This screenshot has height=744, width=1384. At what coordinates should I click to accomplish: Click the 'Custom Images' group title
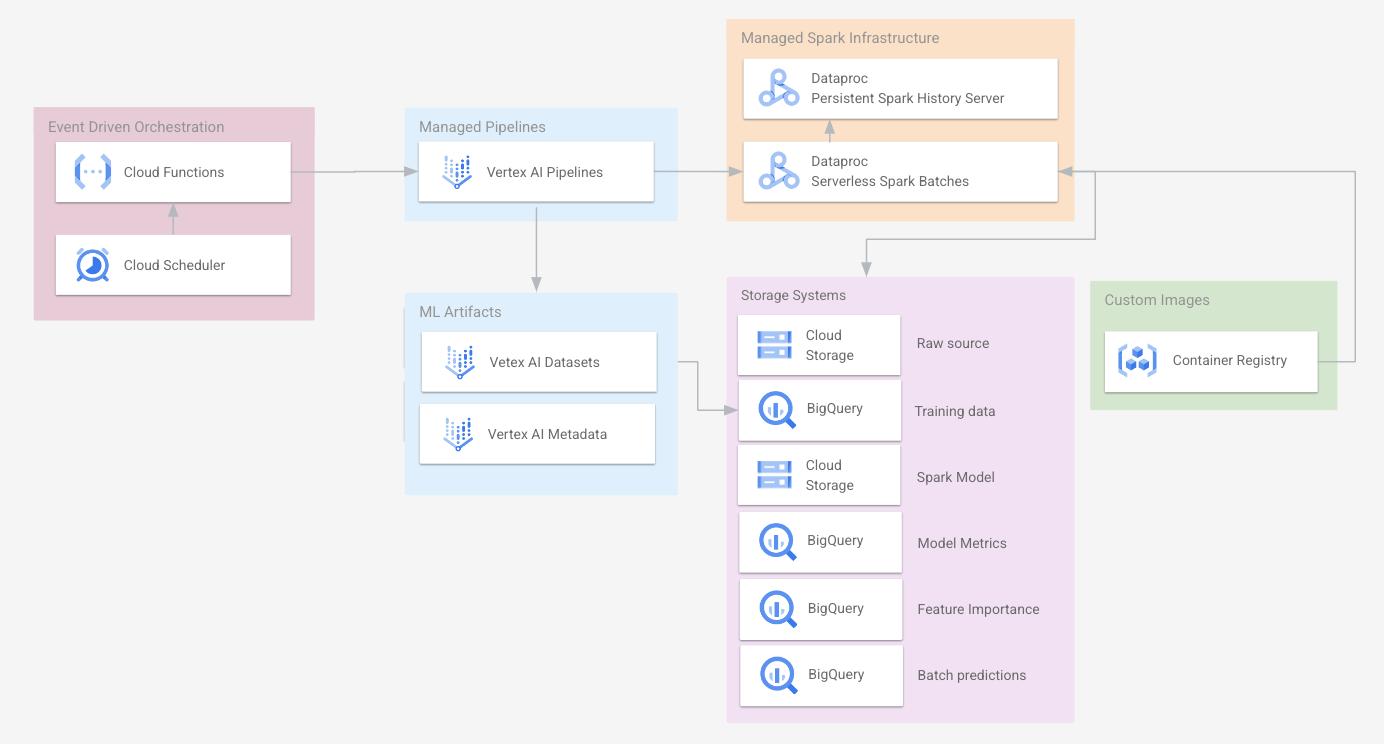(1157, 300)
